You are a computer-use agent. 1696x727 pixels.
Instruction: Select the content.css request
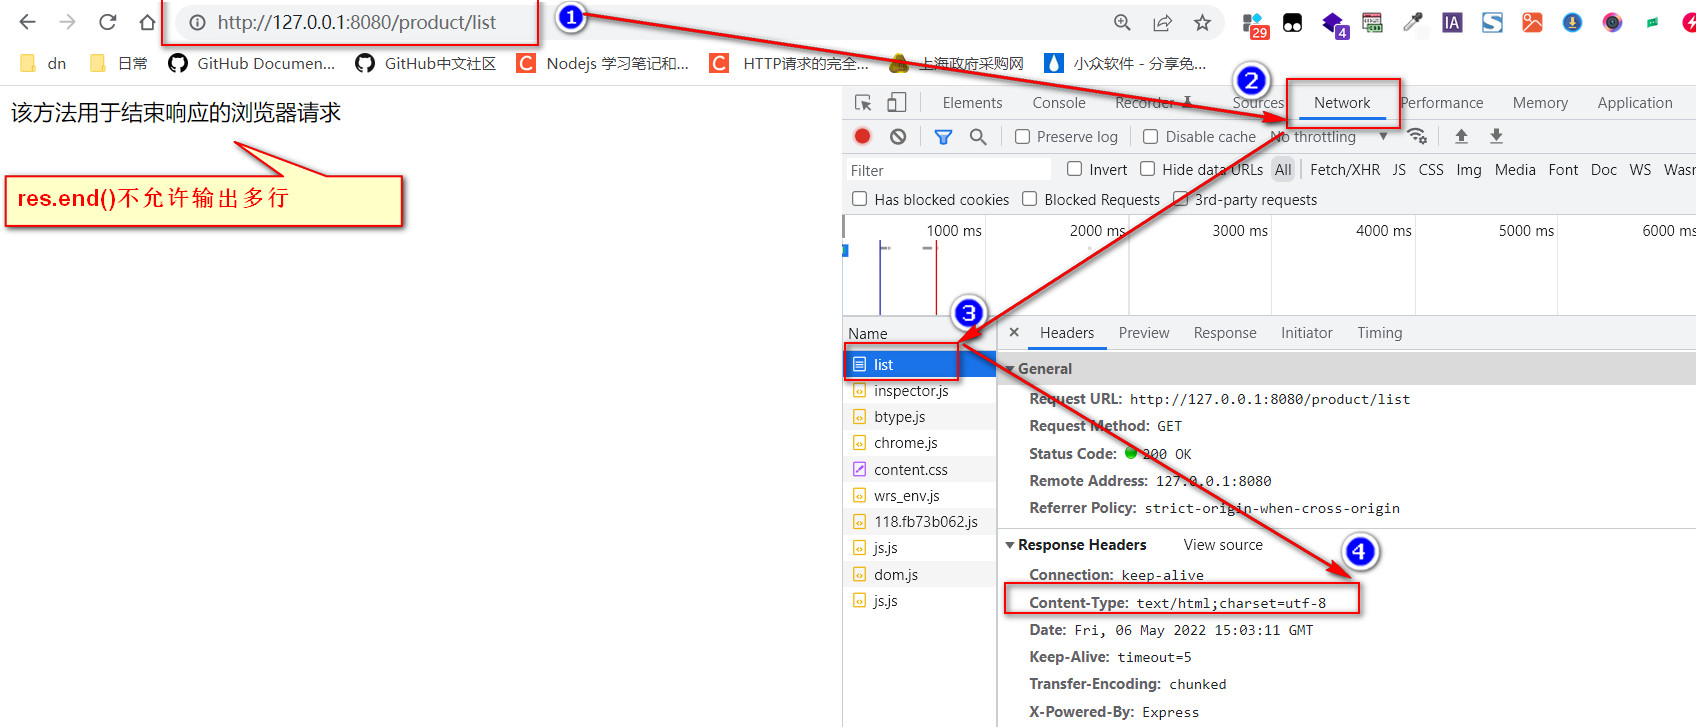pos(920,469)
